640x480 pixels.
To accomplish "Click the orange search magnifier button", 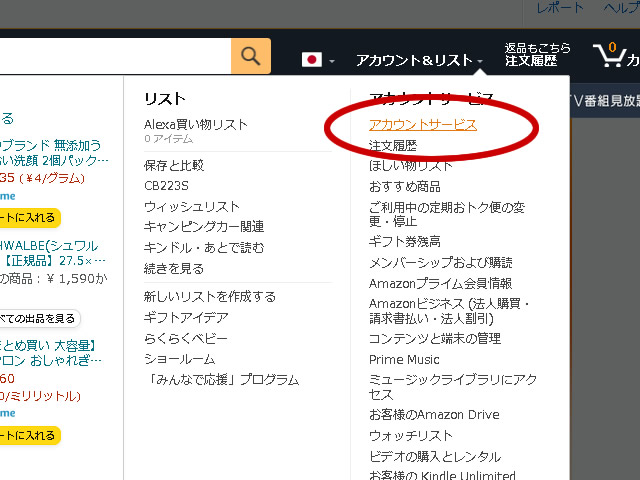I will [x=251, y=56].
